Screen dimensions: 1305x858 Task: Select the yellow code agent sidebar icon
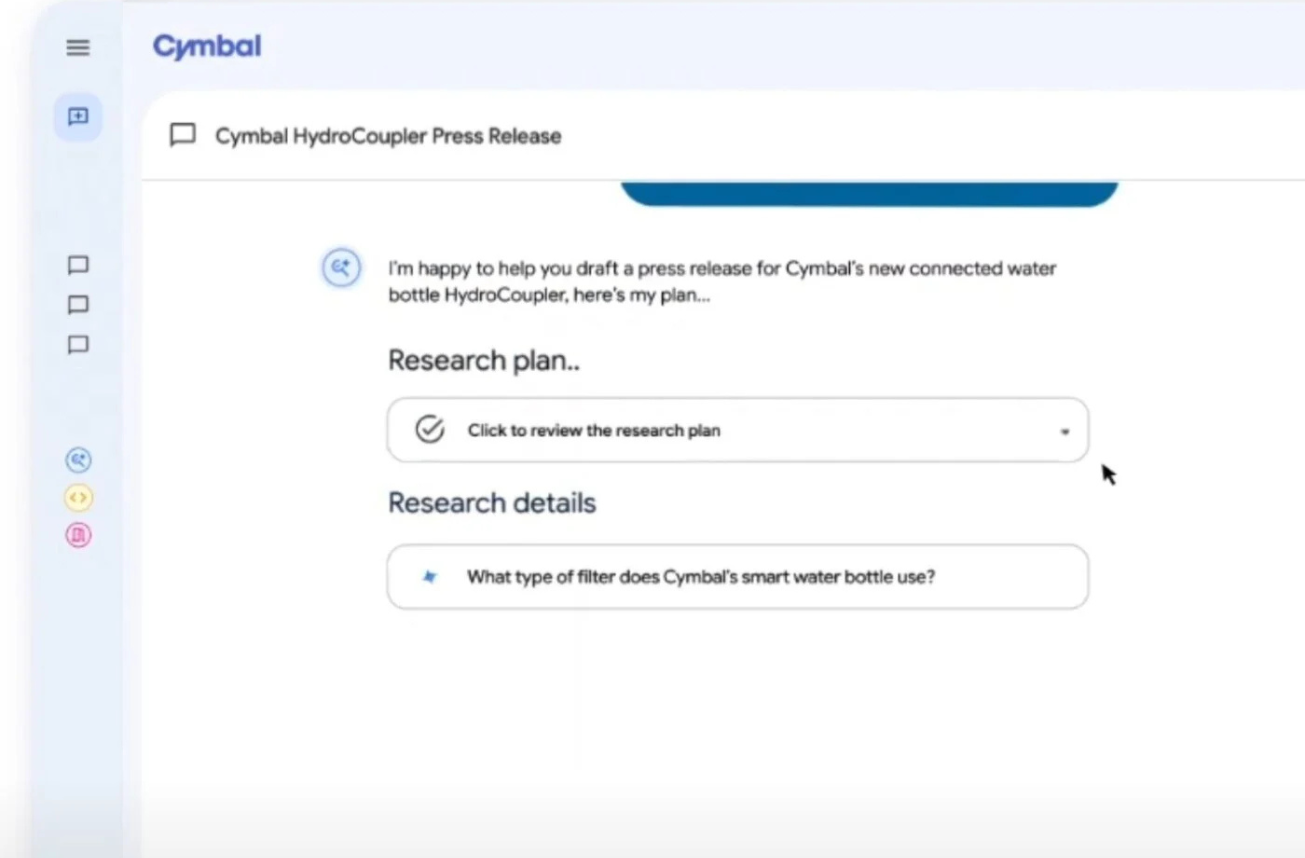[78, 497]
